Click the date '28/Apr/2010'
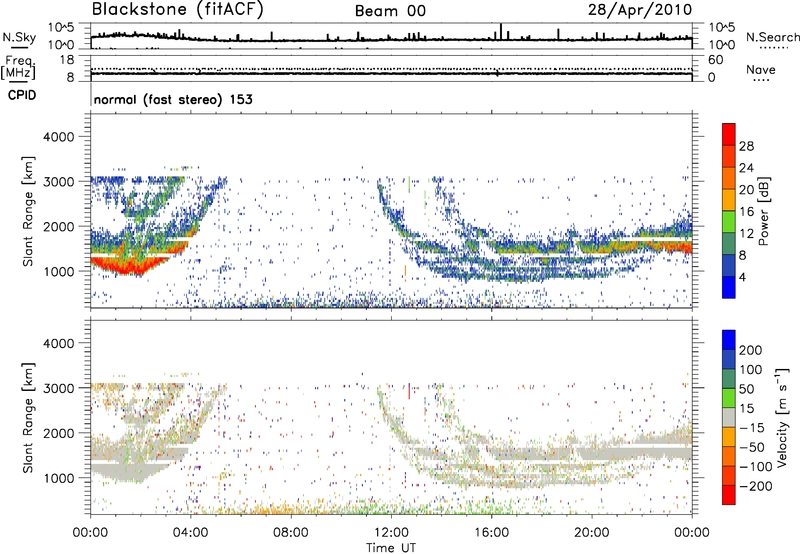This screenshot has height=554, width=800. click(x=640, y=10)
